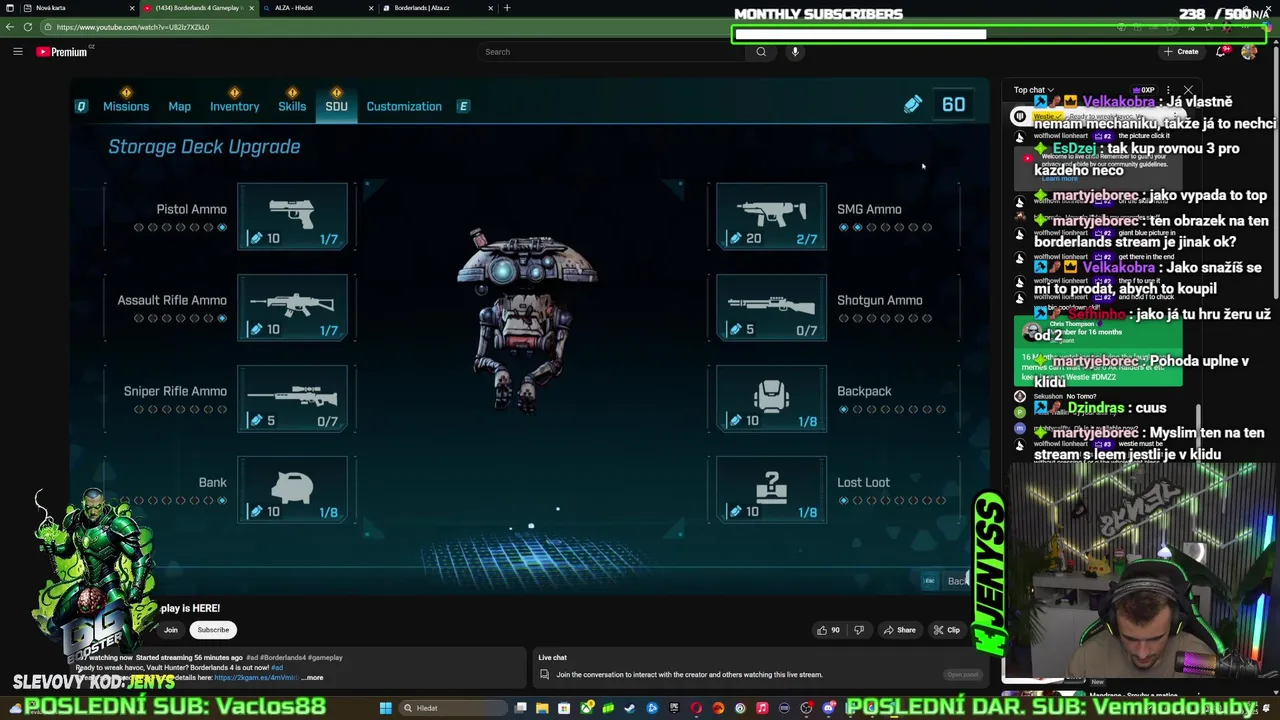Click the E next-tab key icon

pyautogui.click(x=463, y=106)
